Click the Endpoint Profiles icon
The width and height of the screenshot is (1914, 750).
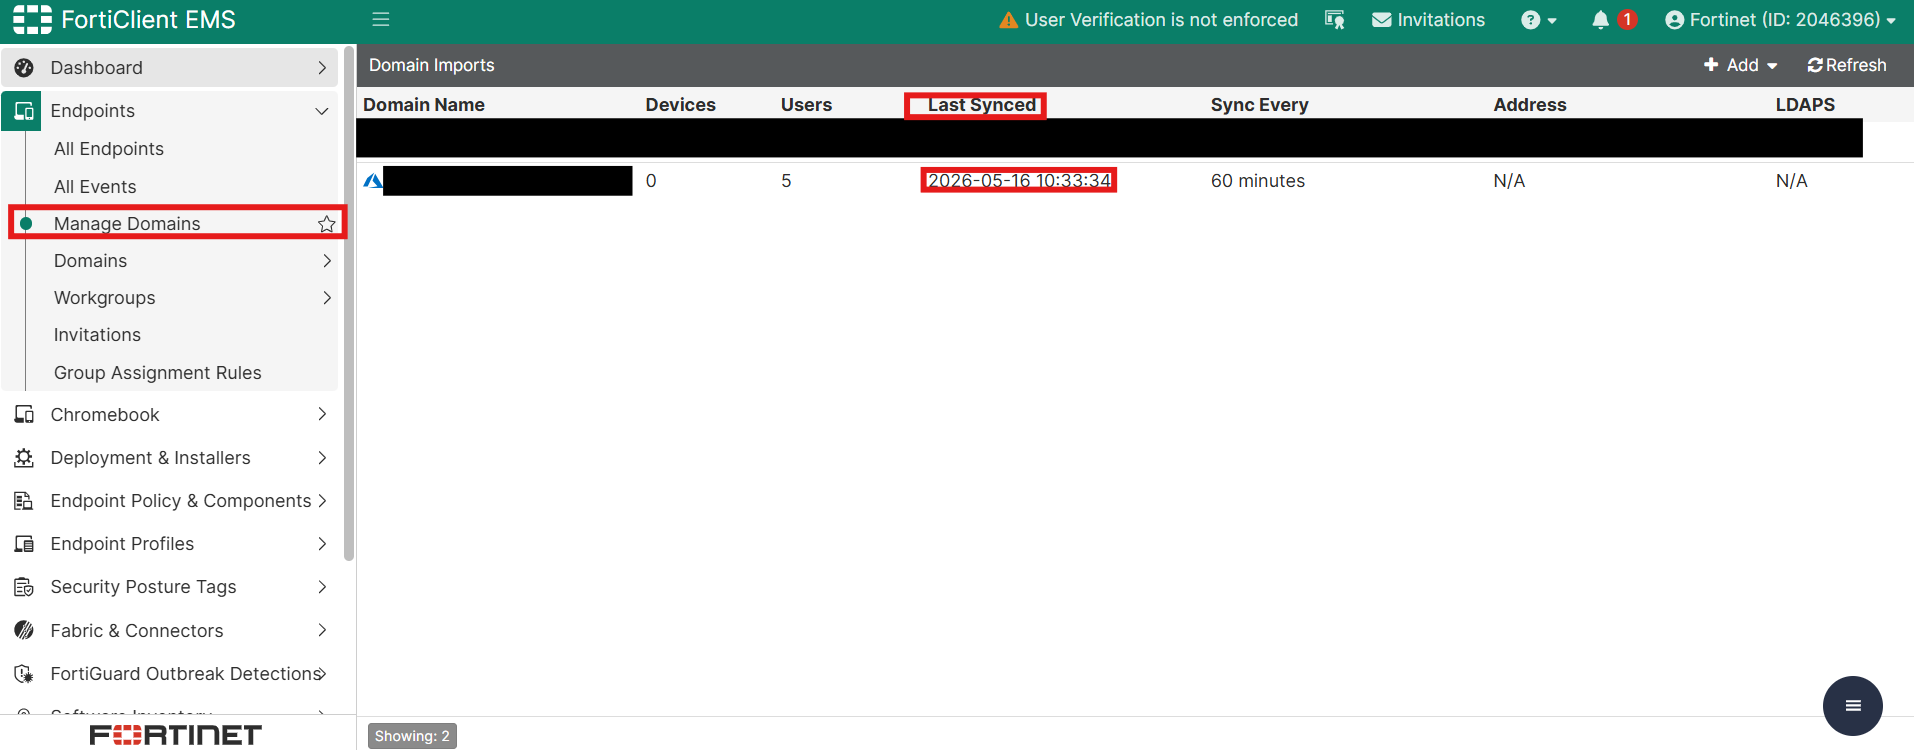click(24, 544)
